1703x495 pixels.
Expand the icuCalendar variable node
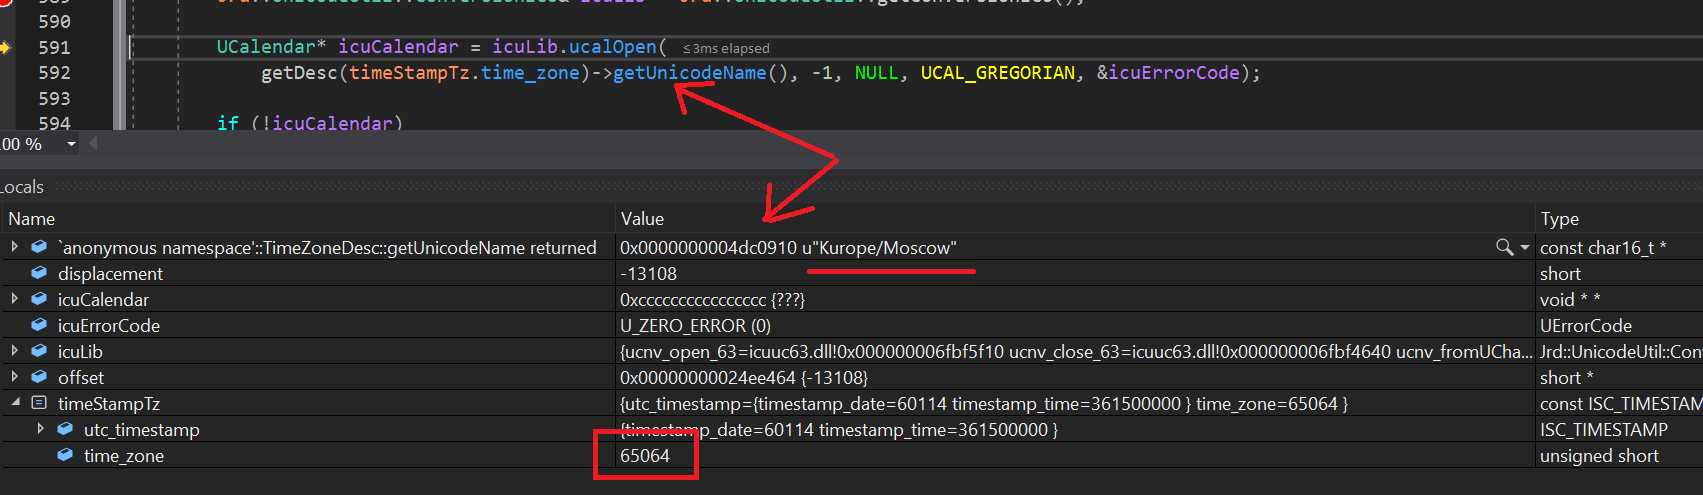click(x=14, y=299)
